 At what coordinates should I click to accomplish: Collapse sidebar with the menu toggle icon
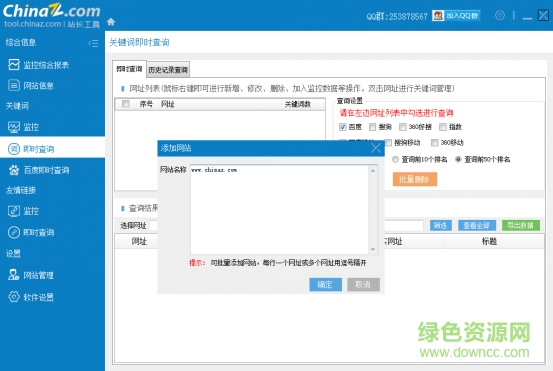click(93, 43)
